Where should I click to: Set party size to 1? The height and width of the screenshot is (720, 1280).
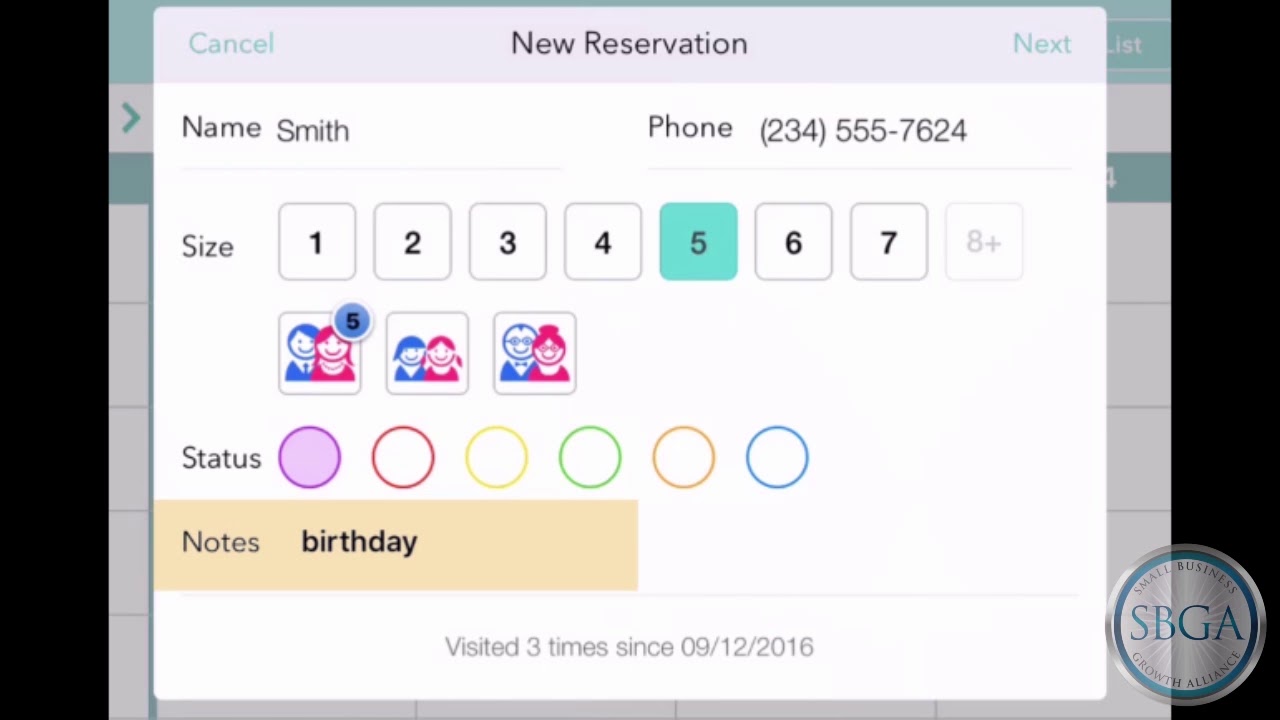[317, 242]
